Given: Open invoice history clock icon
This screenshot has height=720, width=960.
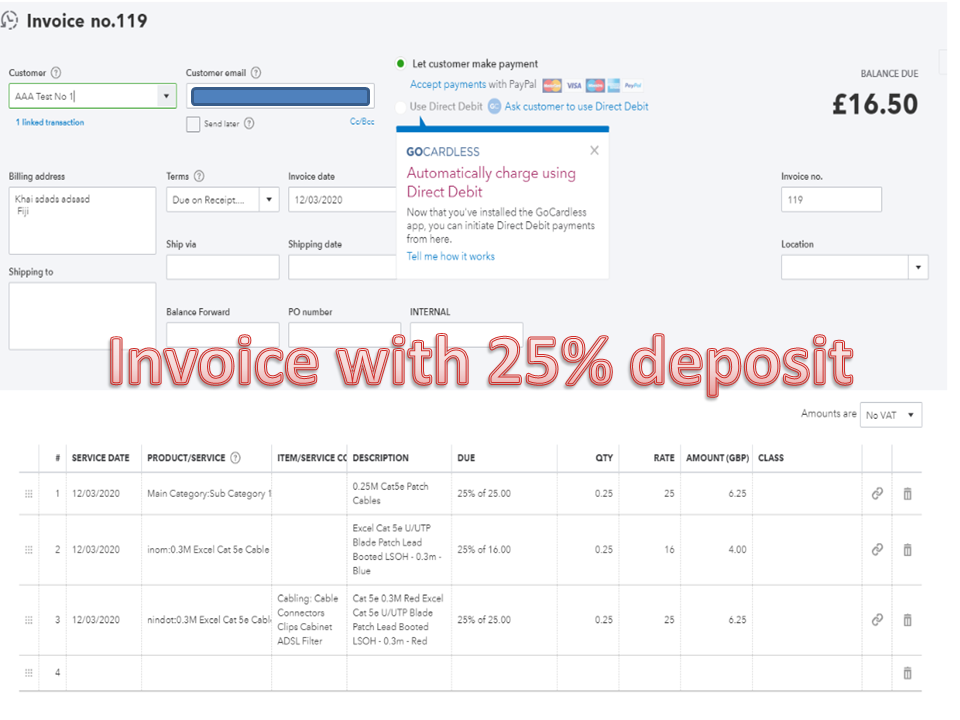Looking at the screenshot, I should pos(9,20).
